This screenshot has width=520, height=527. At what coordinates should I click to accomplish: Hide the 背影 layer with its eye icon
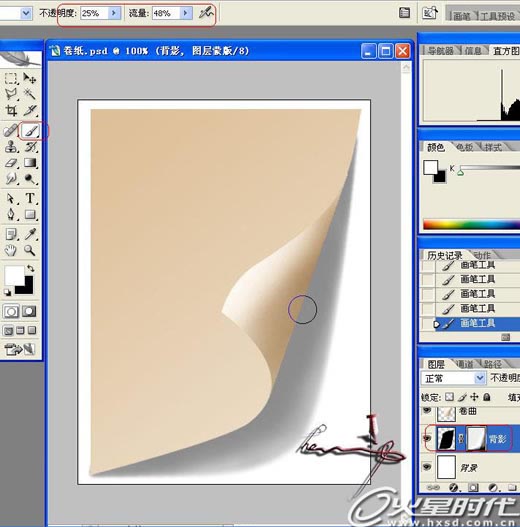pos(427,439)
